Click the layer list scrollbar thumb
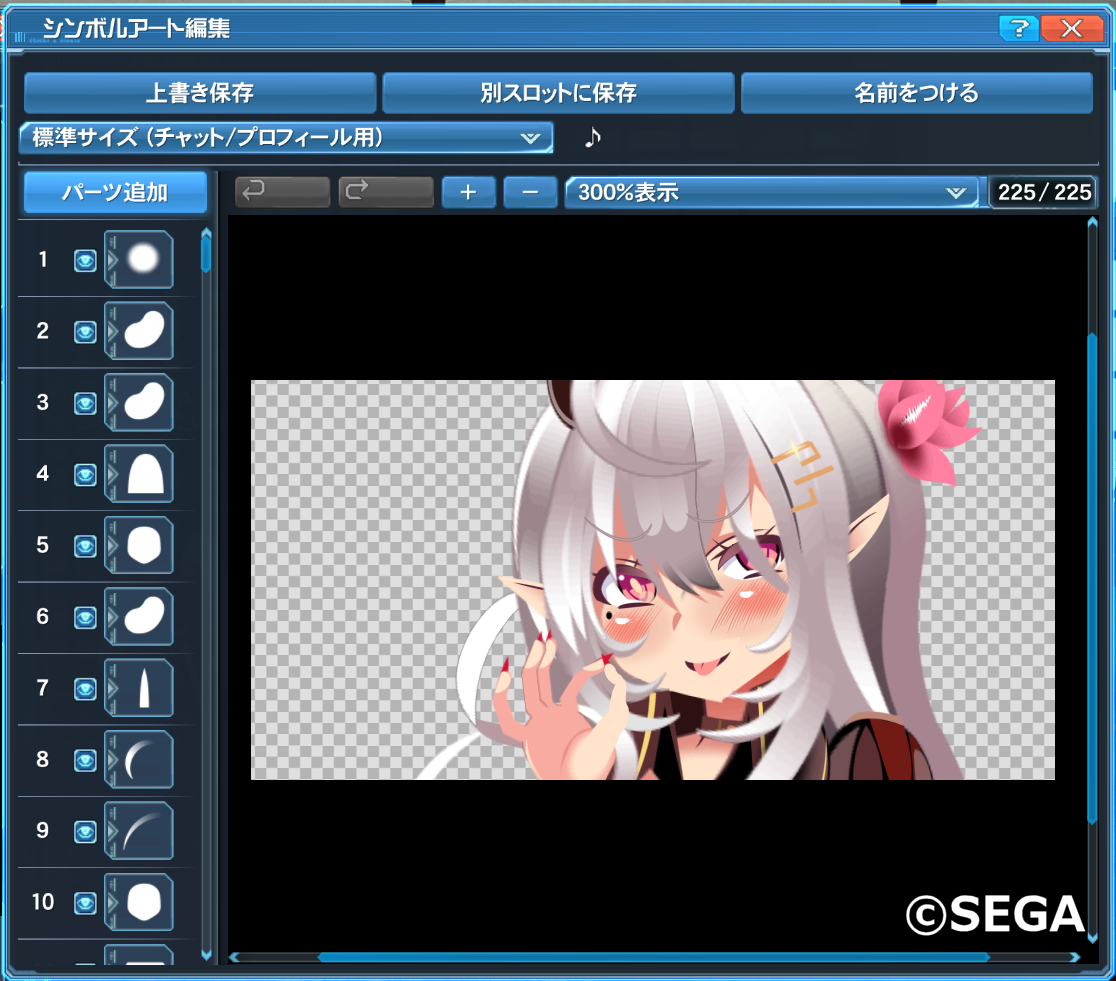This screenshot has width=1116, height=981. pyautogui.click(x=206, y=256)
